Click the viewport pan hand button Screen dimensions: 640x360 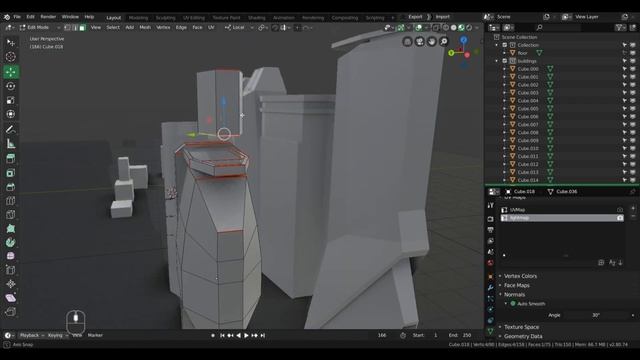[x=431, y=41]
